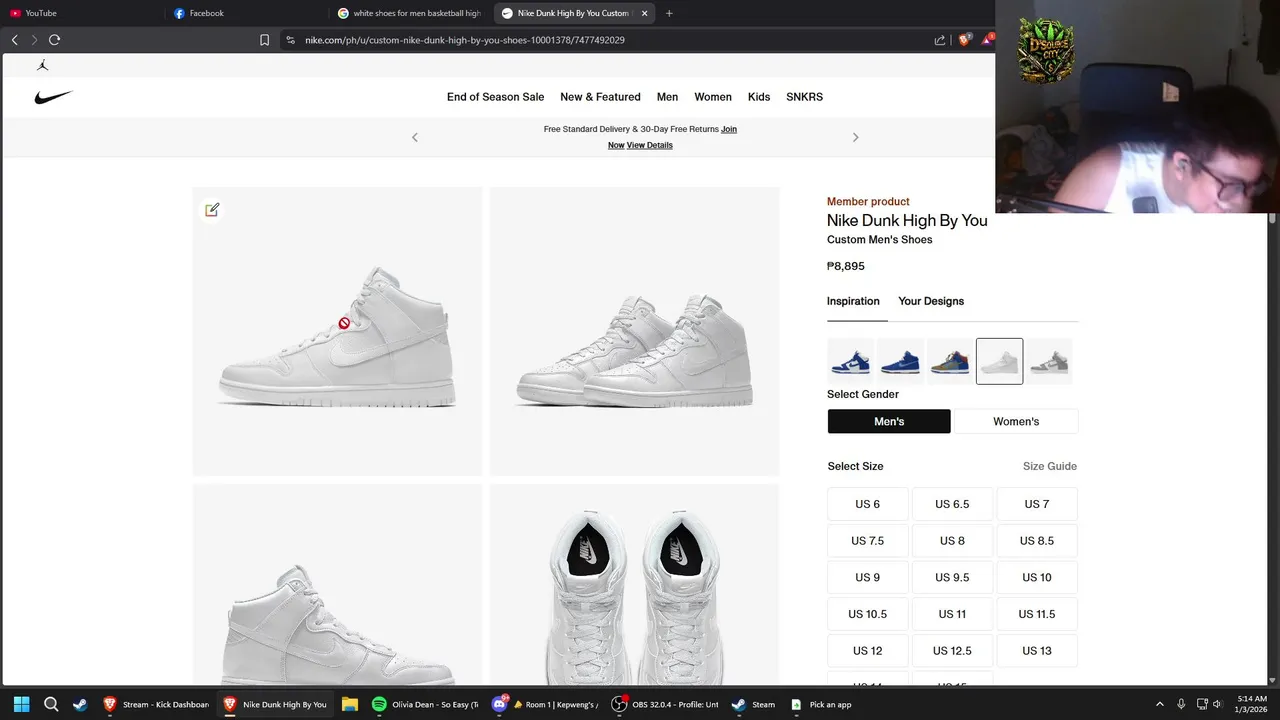The image size is (1280, 720).
Task: Show hidden system tray icons
Action: 1160,704
